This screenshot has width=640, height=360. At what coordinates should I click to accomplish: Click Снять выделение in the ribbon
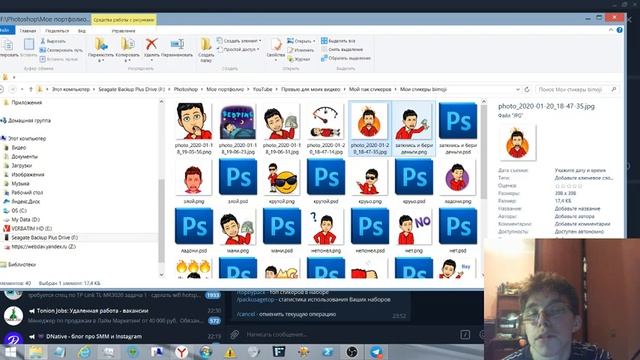pos(342,49)
